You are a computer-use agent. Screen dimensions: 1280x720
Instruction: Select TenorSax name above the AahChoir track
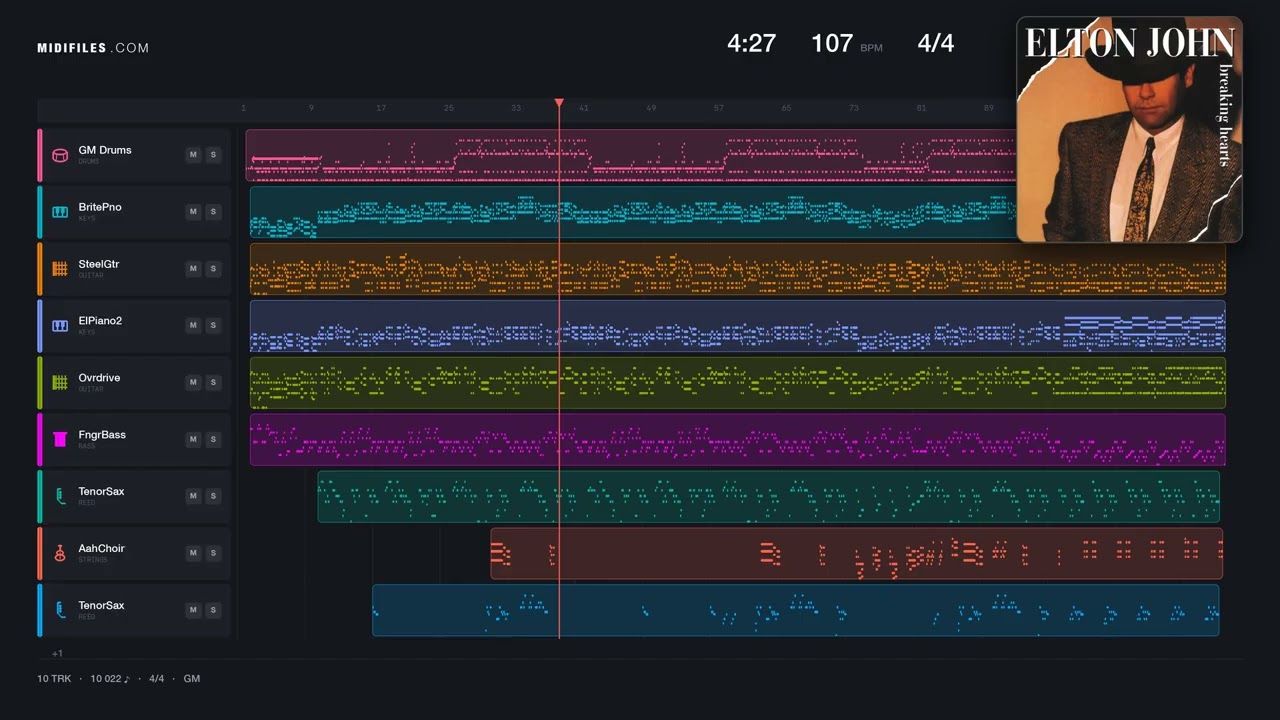(102, 492)
